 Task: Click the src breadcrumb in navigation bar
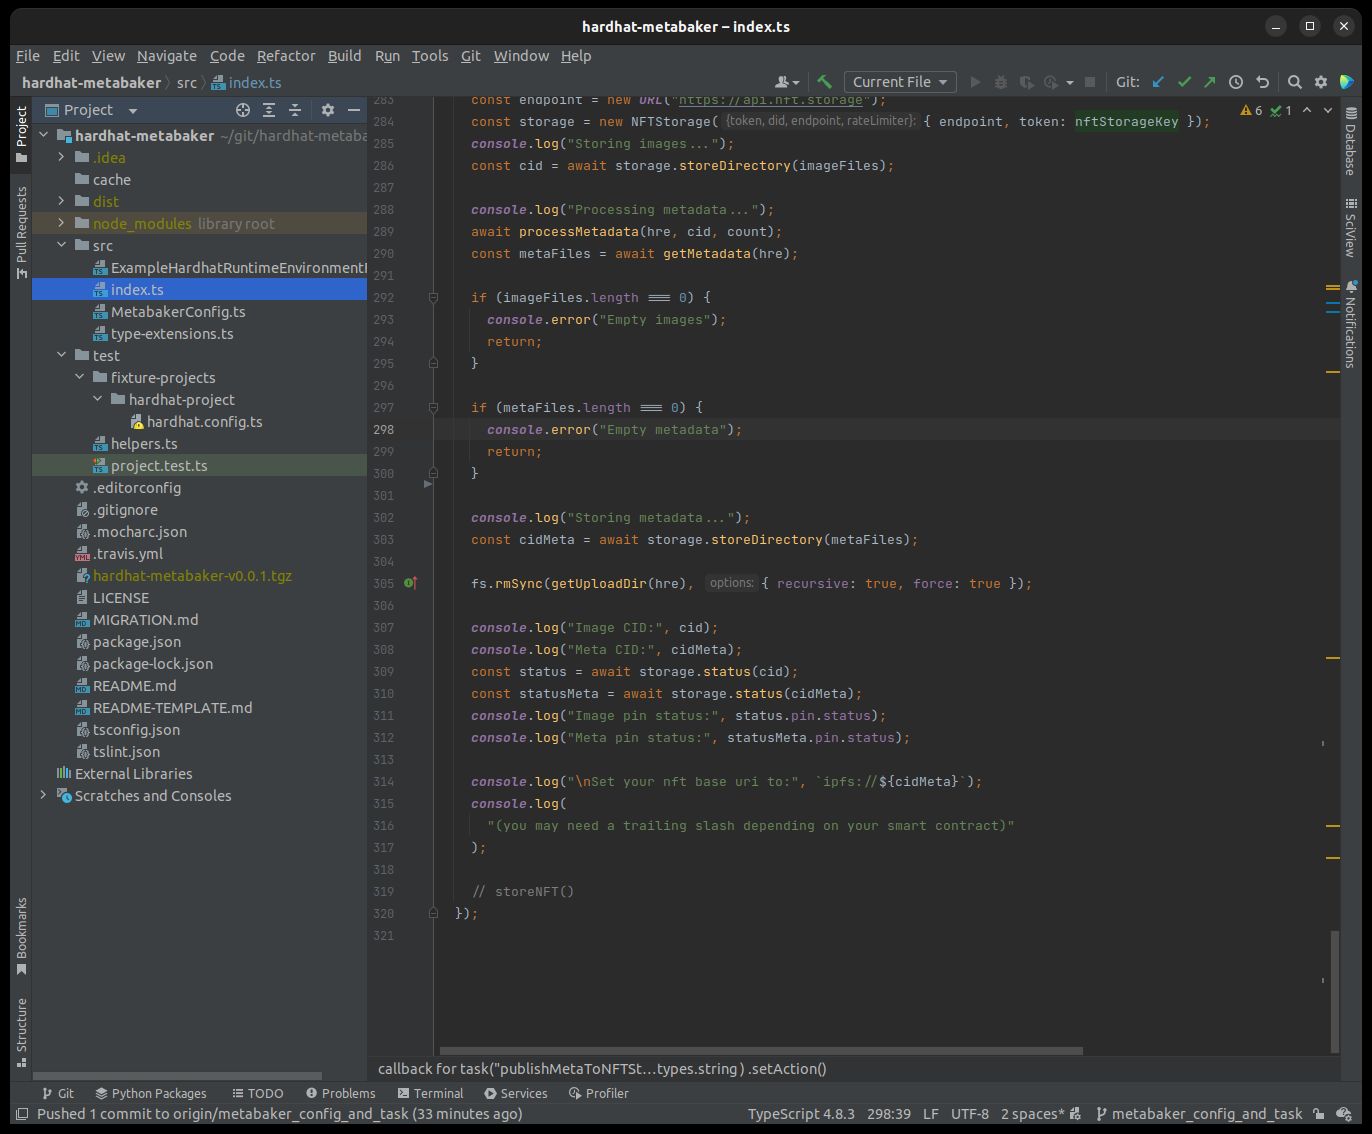pos(187,82)
